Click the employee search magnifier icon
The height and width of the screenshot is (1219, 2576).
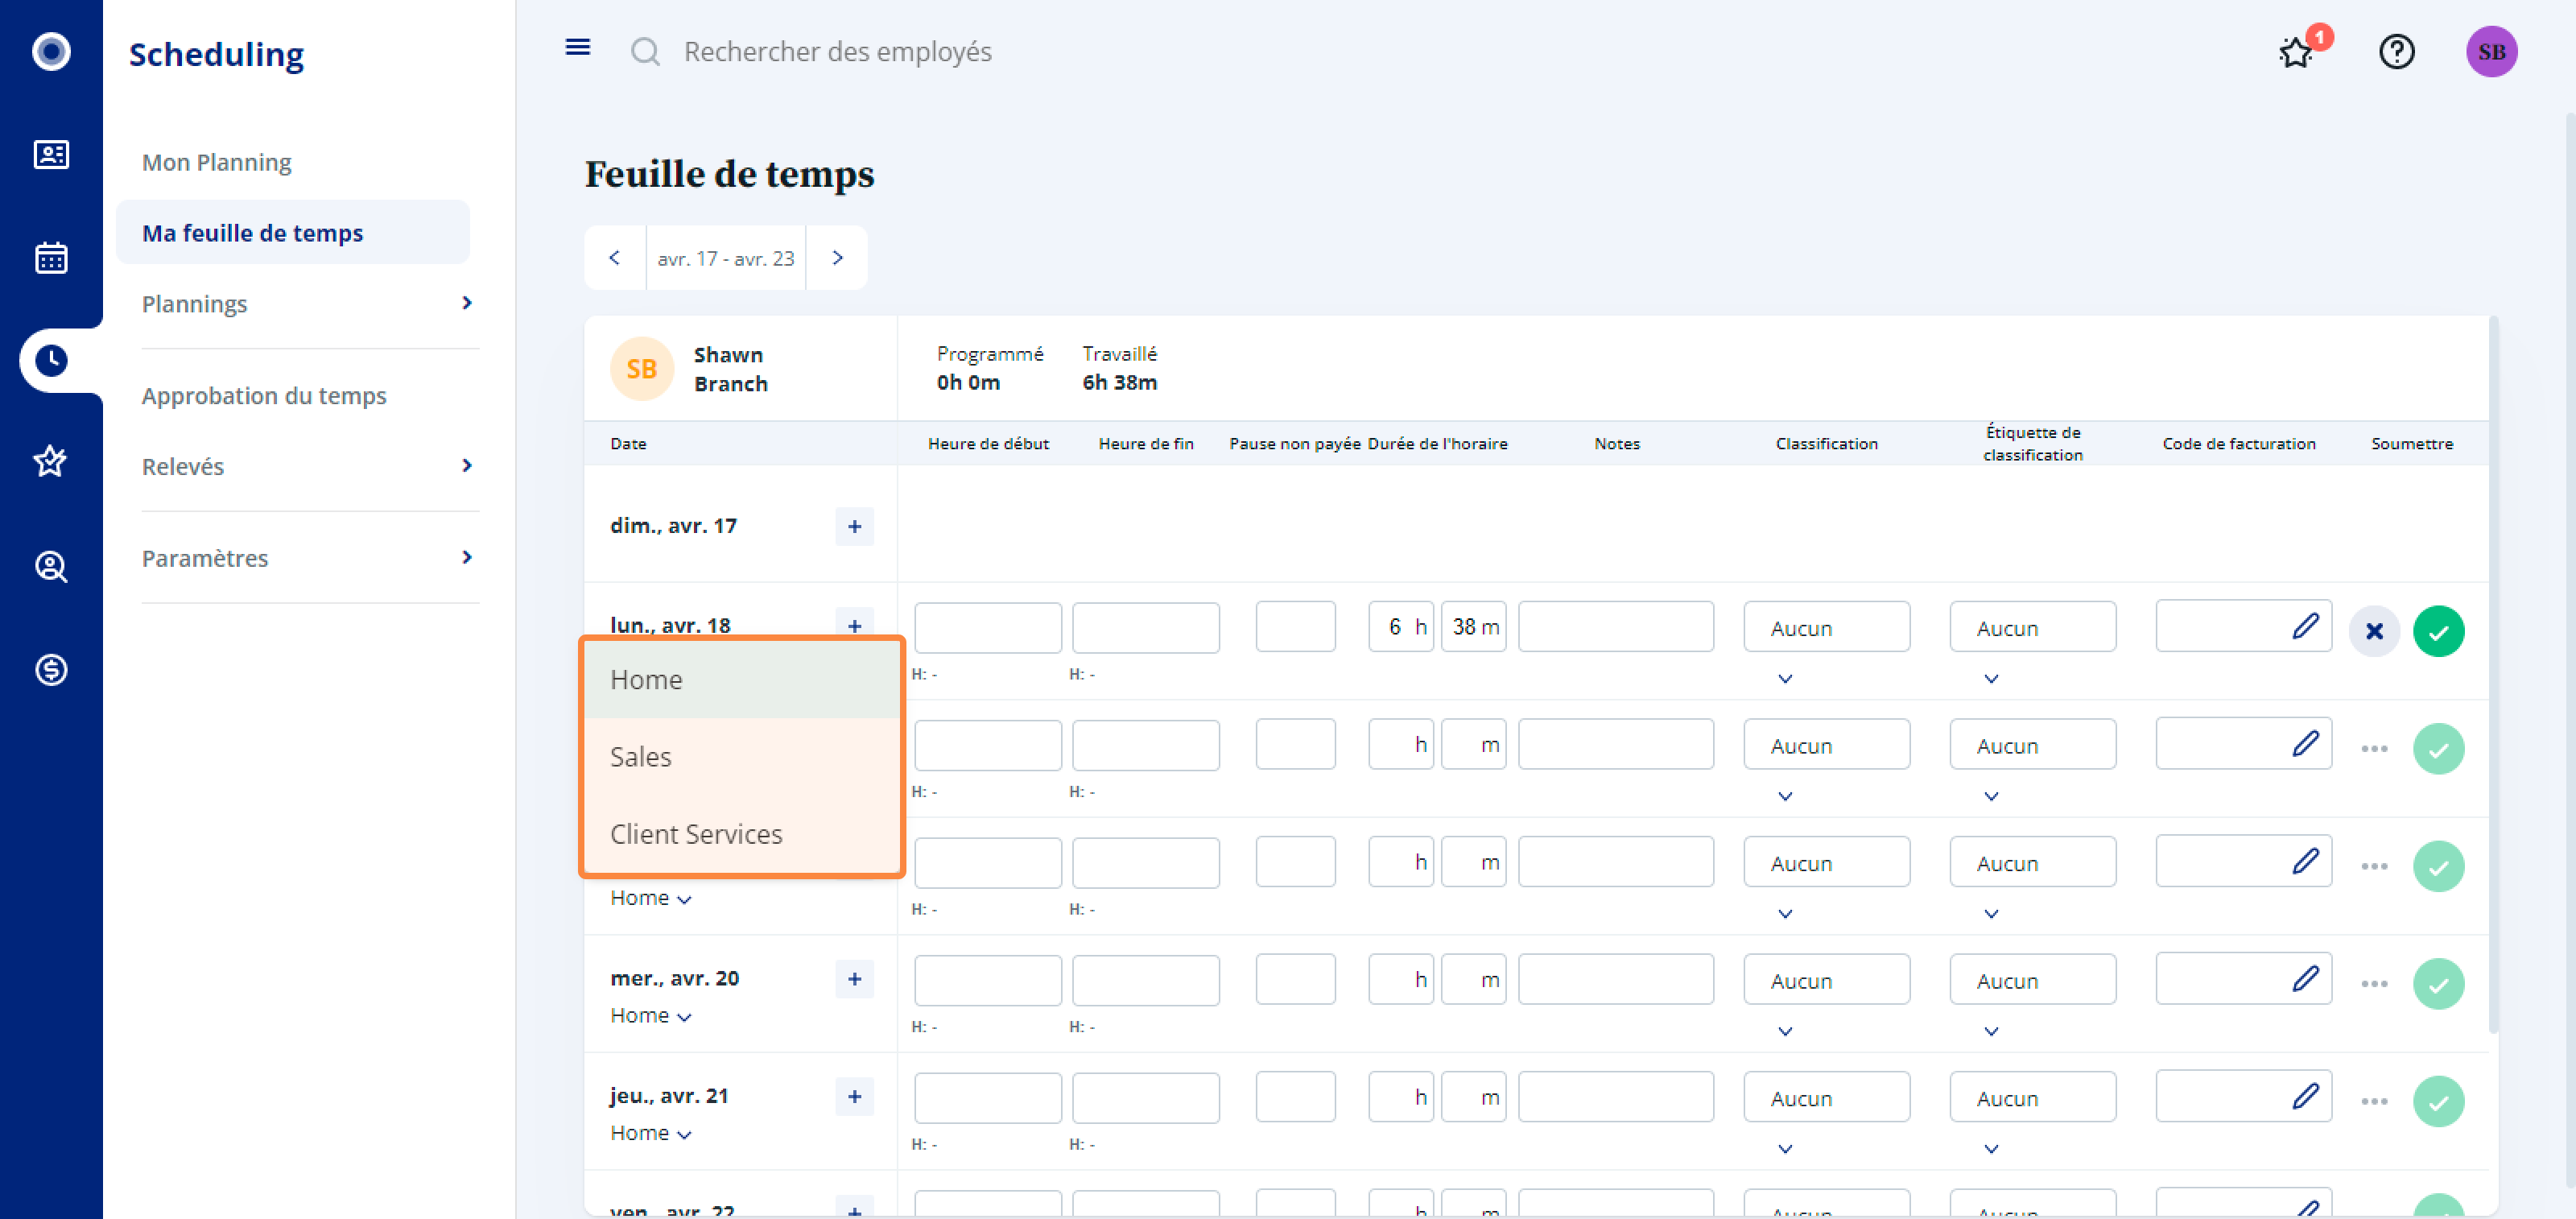tap(645, 51)
